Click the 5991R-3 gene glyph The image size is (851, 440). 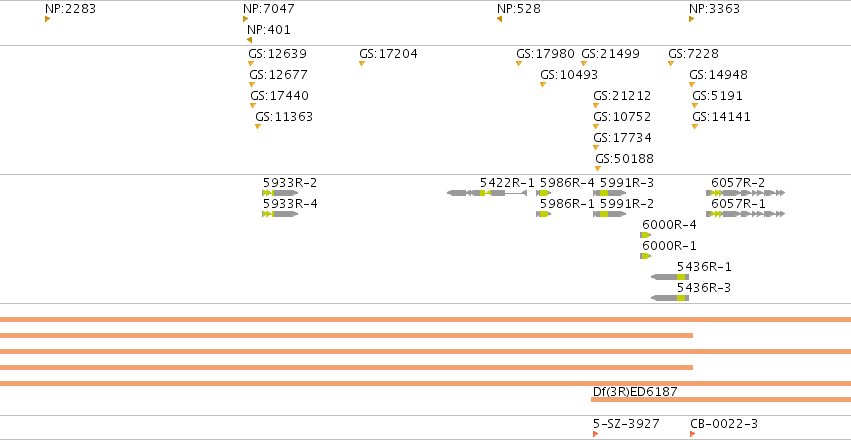pos(609,193)
